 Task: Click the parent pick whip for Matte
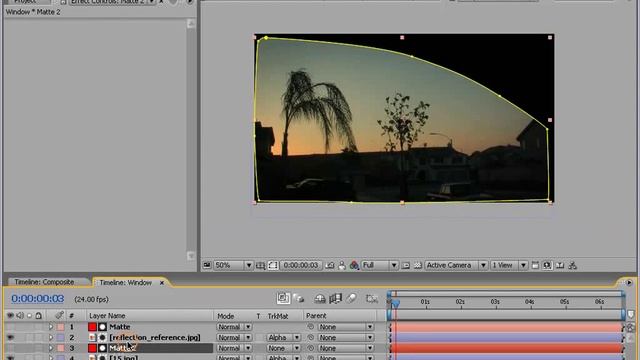[x=311, y=327]
